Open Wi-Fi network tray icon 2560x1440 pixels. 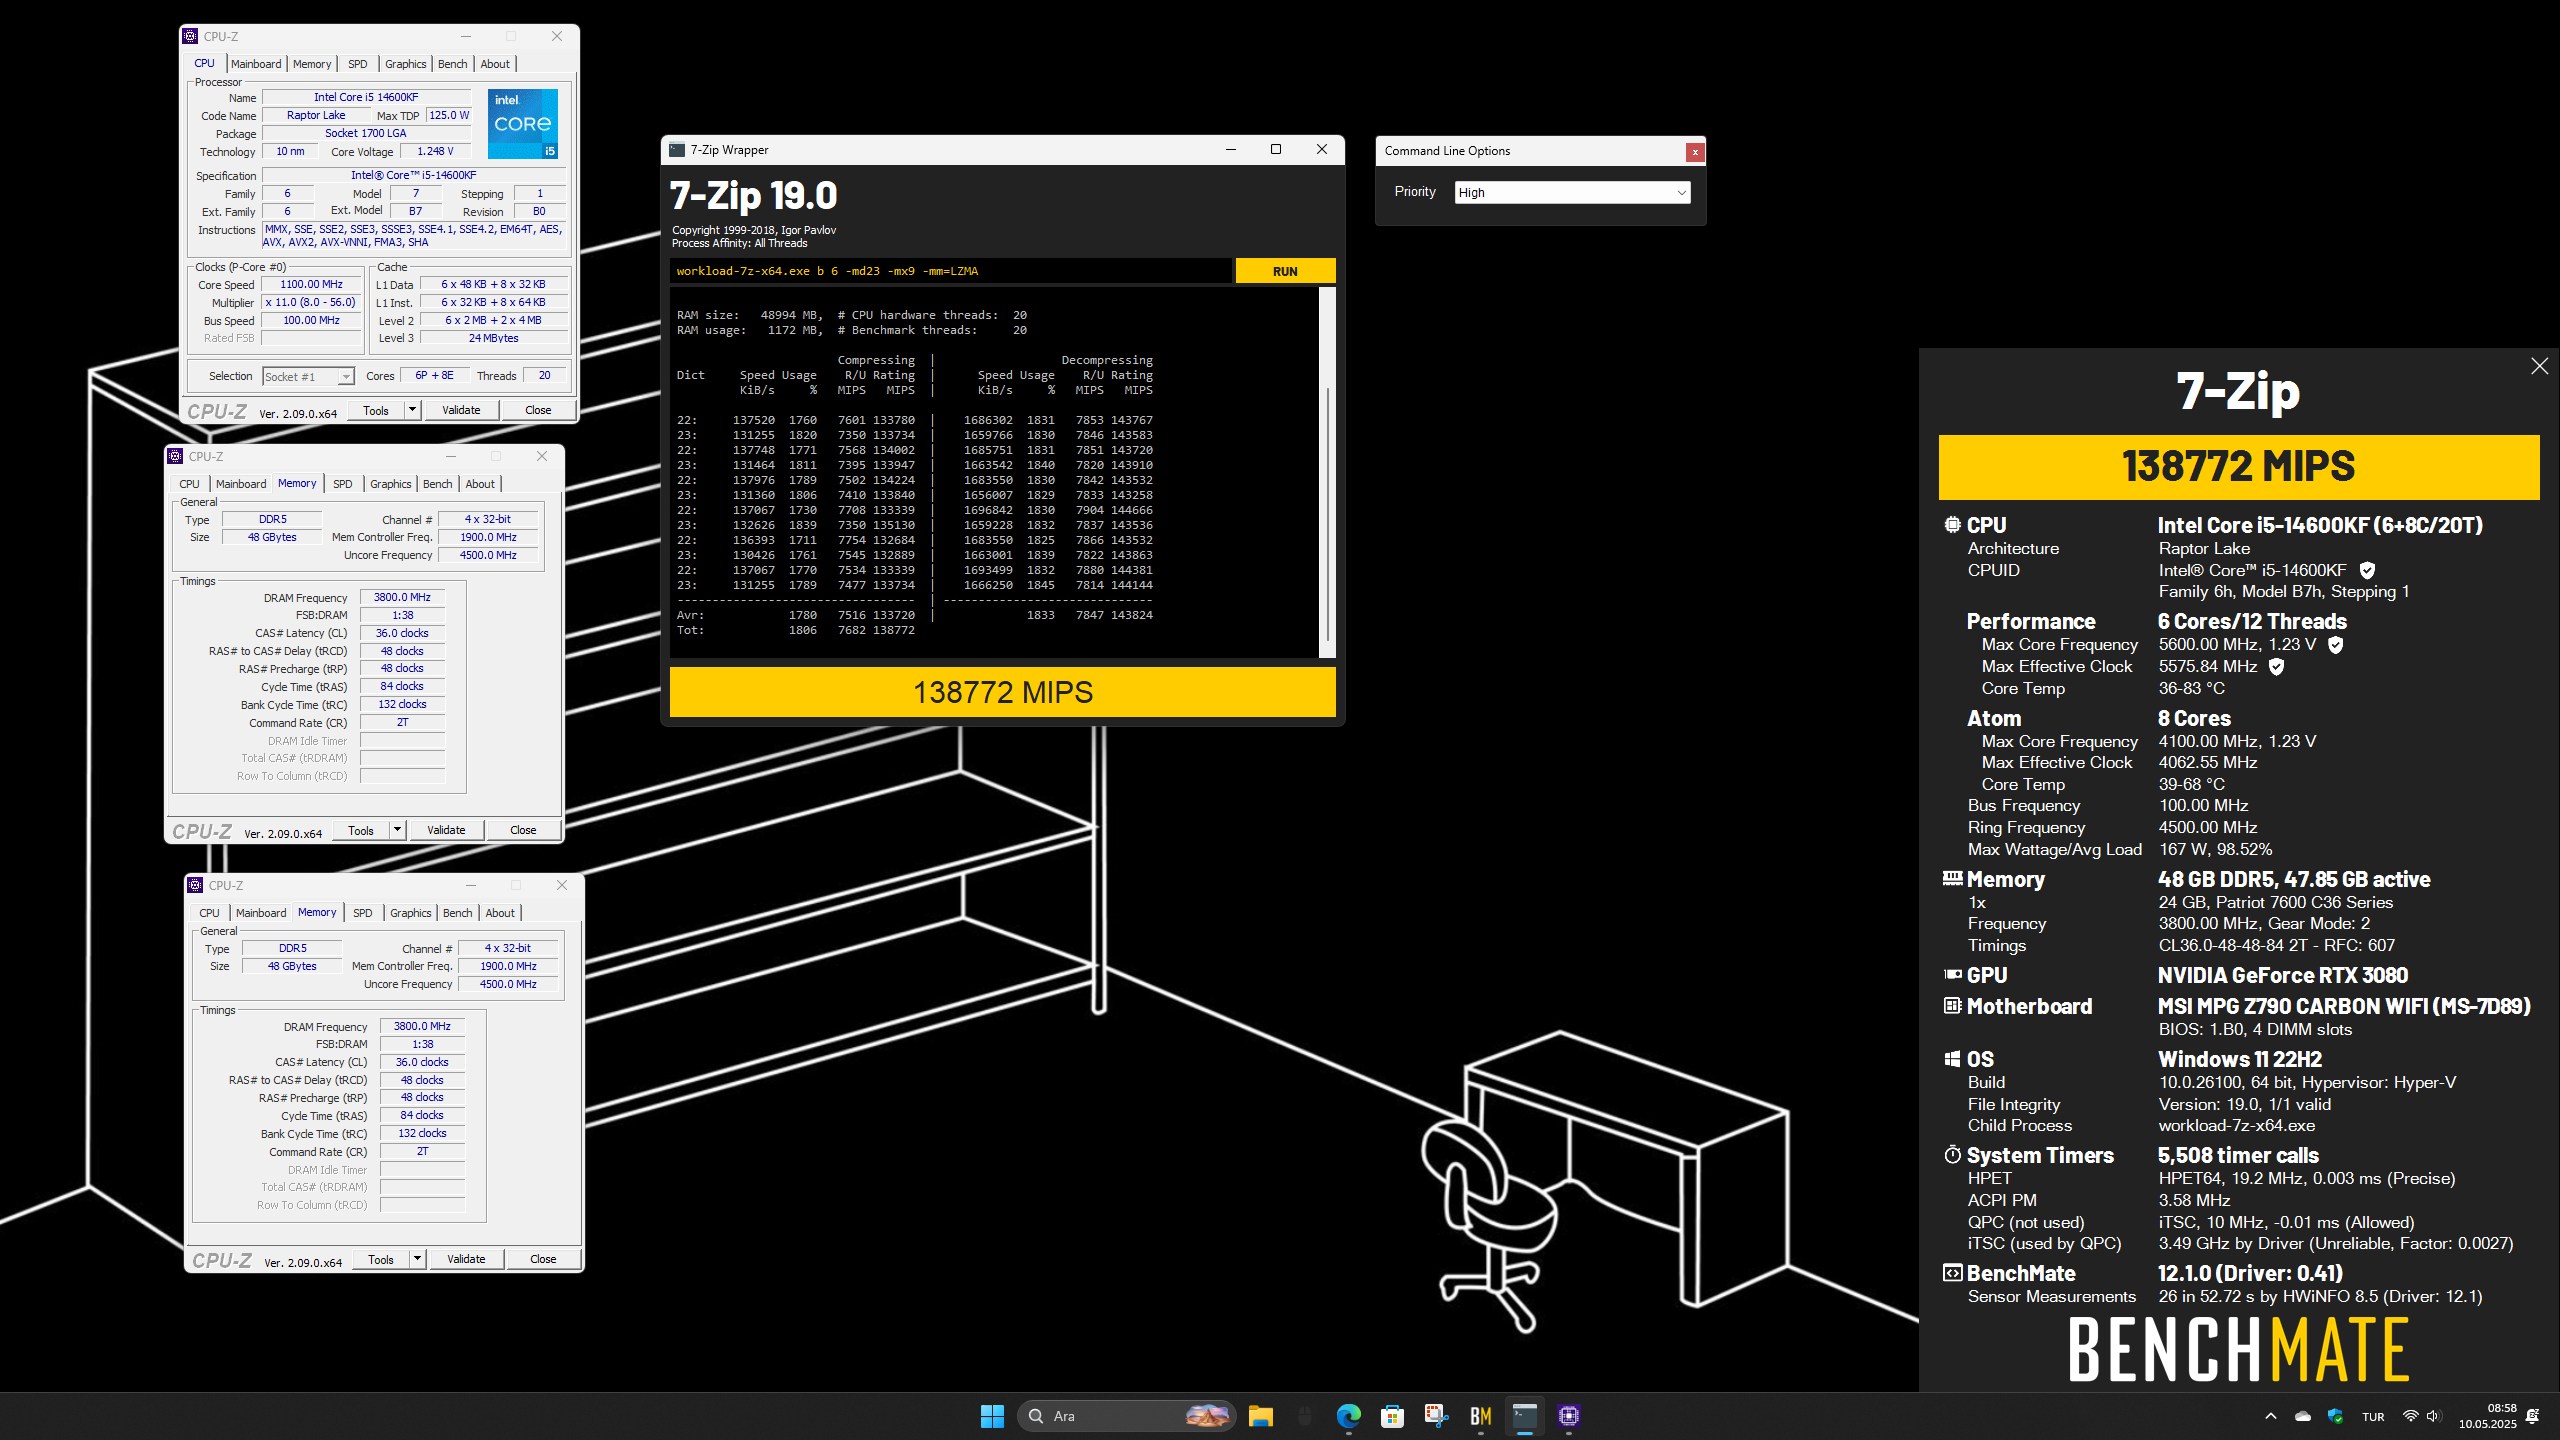(2410, 1416)
